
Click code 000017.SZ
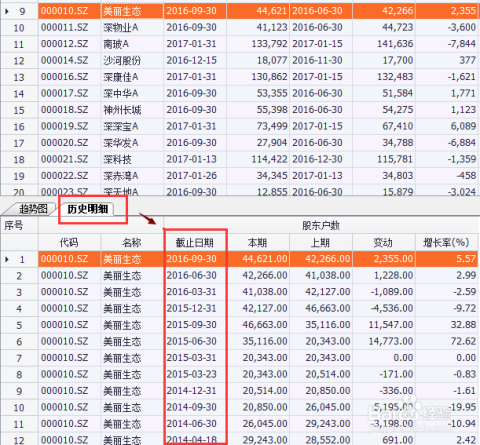point(65,93)
